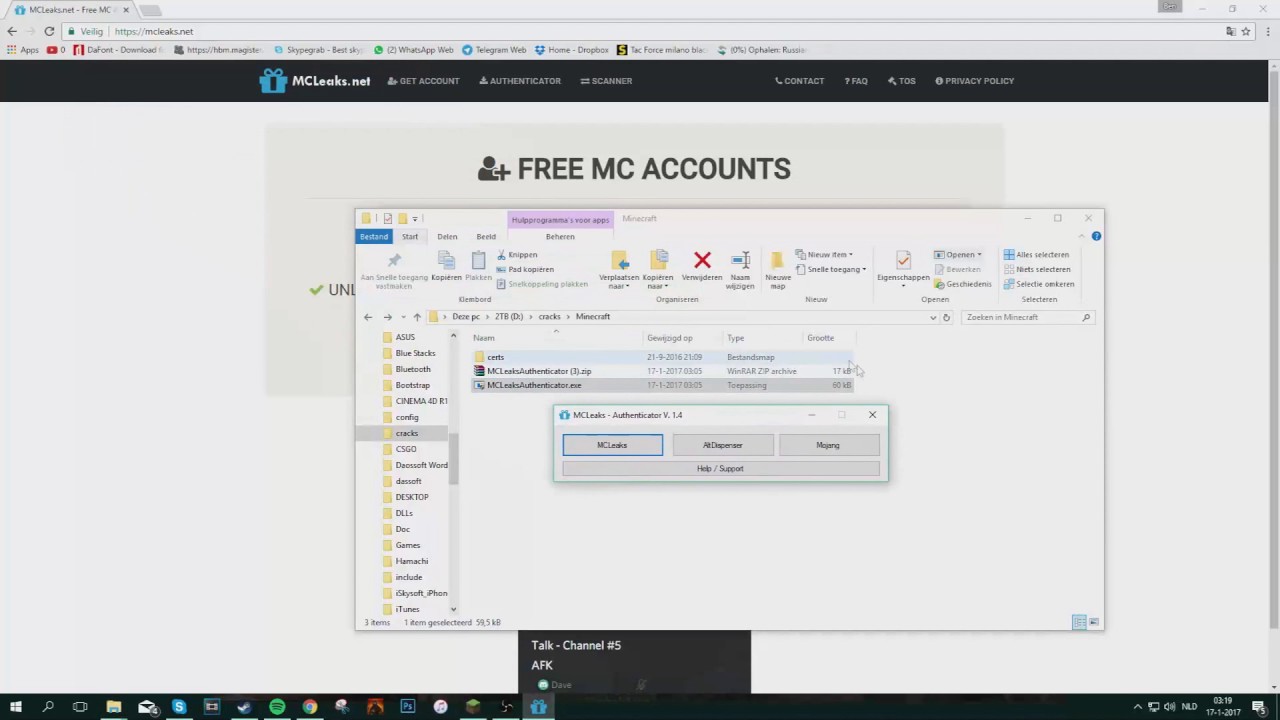1280x720 pixels.
Task: Click the Naam wijzigen rename icon
Action: coord(740,261)
